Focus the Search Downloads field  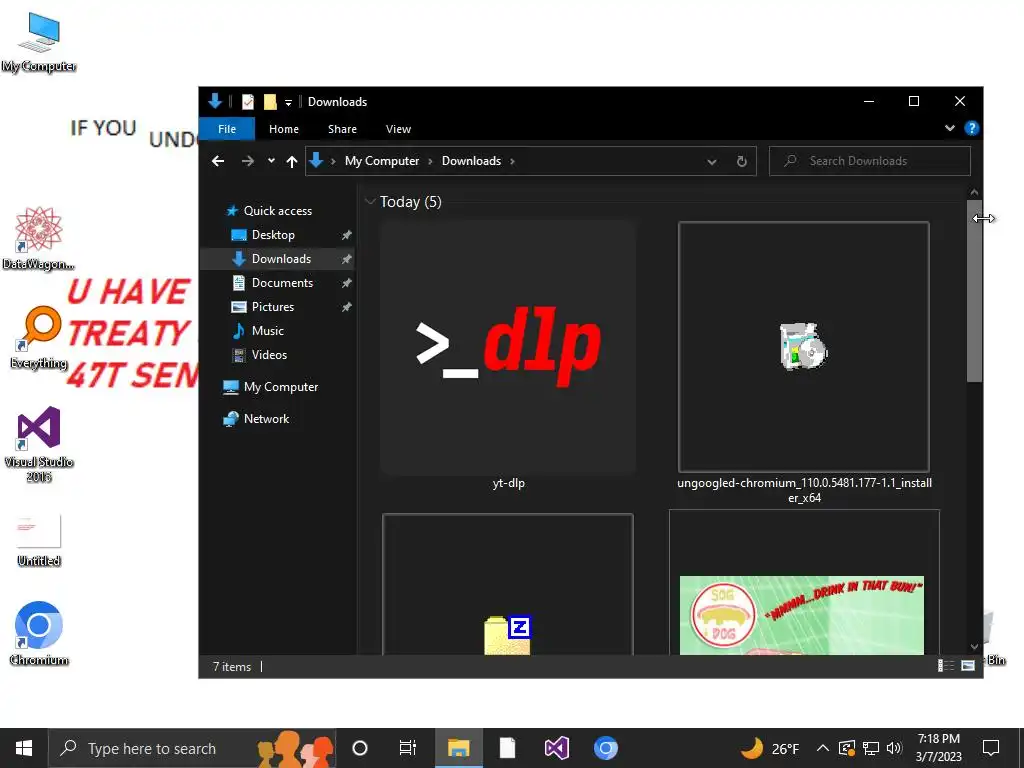coord(869,161)
